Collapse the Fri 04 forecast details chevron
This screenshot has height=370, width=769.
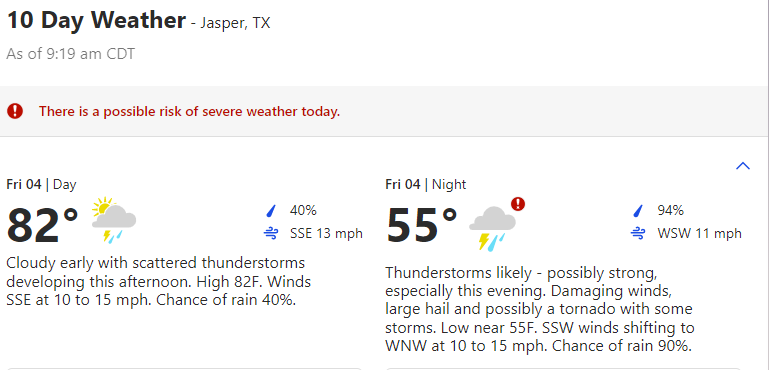(743, 166)
